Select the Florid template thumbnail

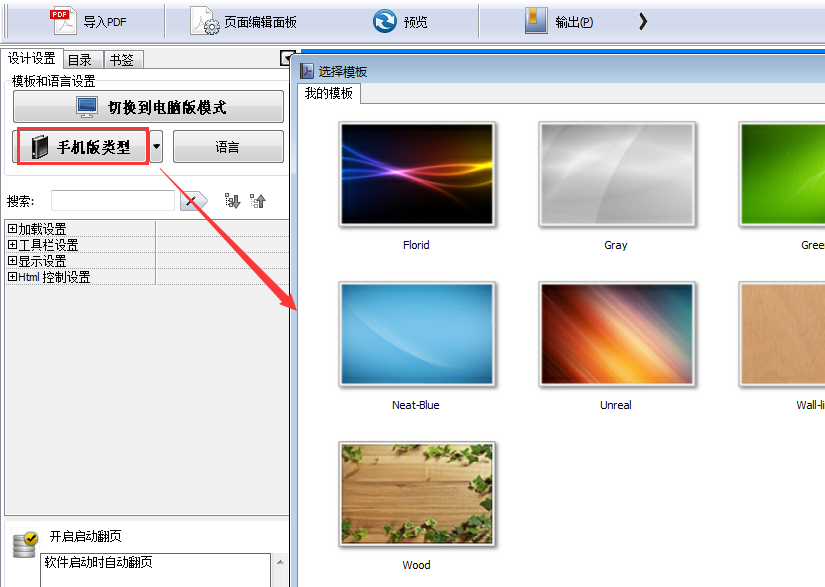tap(416, 175)
